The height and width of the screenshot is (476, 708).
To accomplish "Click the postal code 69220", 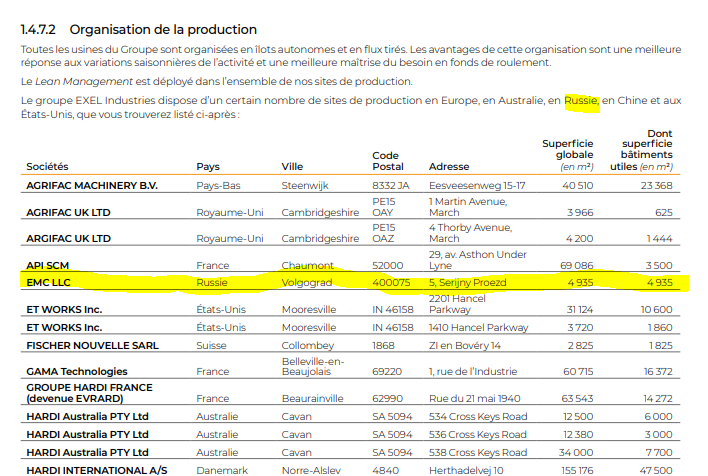I will coord(387,372).
